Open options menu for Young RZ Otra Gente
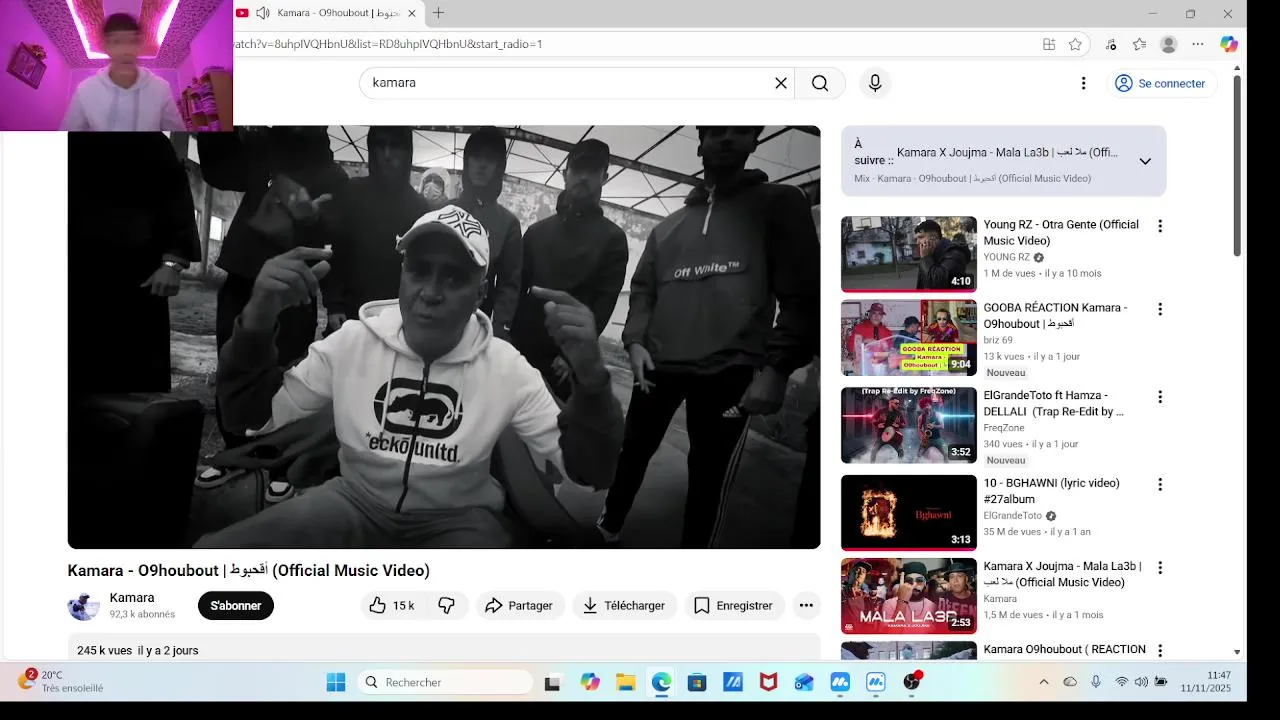The height and width of the screenshot is (720, 1280). point(1160,226)
